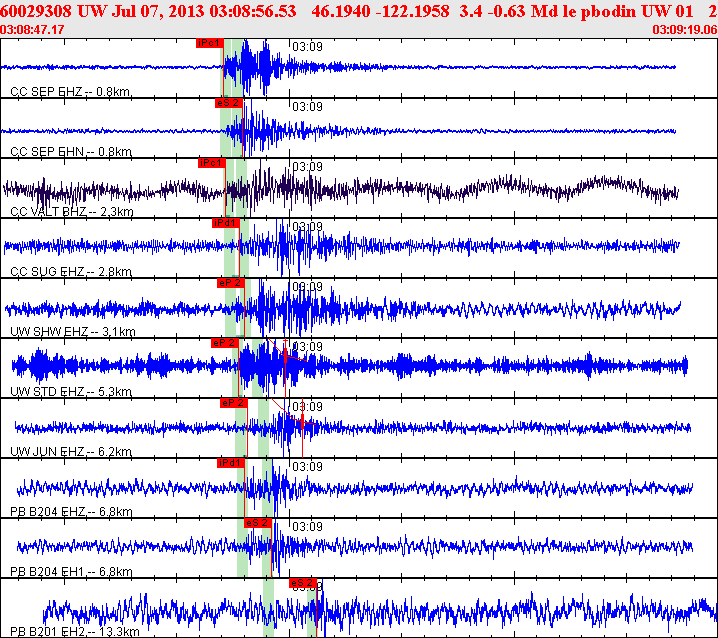The height and width of the screenshot is (638, 718).
Task: Click the station label CC VALT BHZ -- 2.3km
Action: [x=72, y=212]
